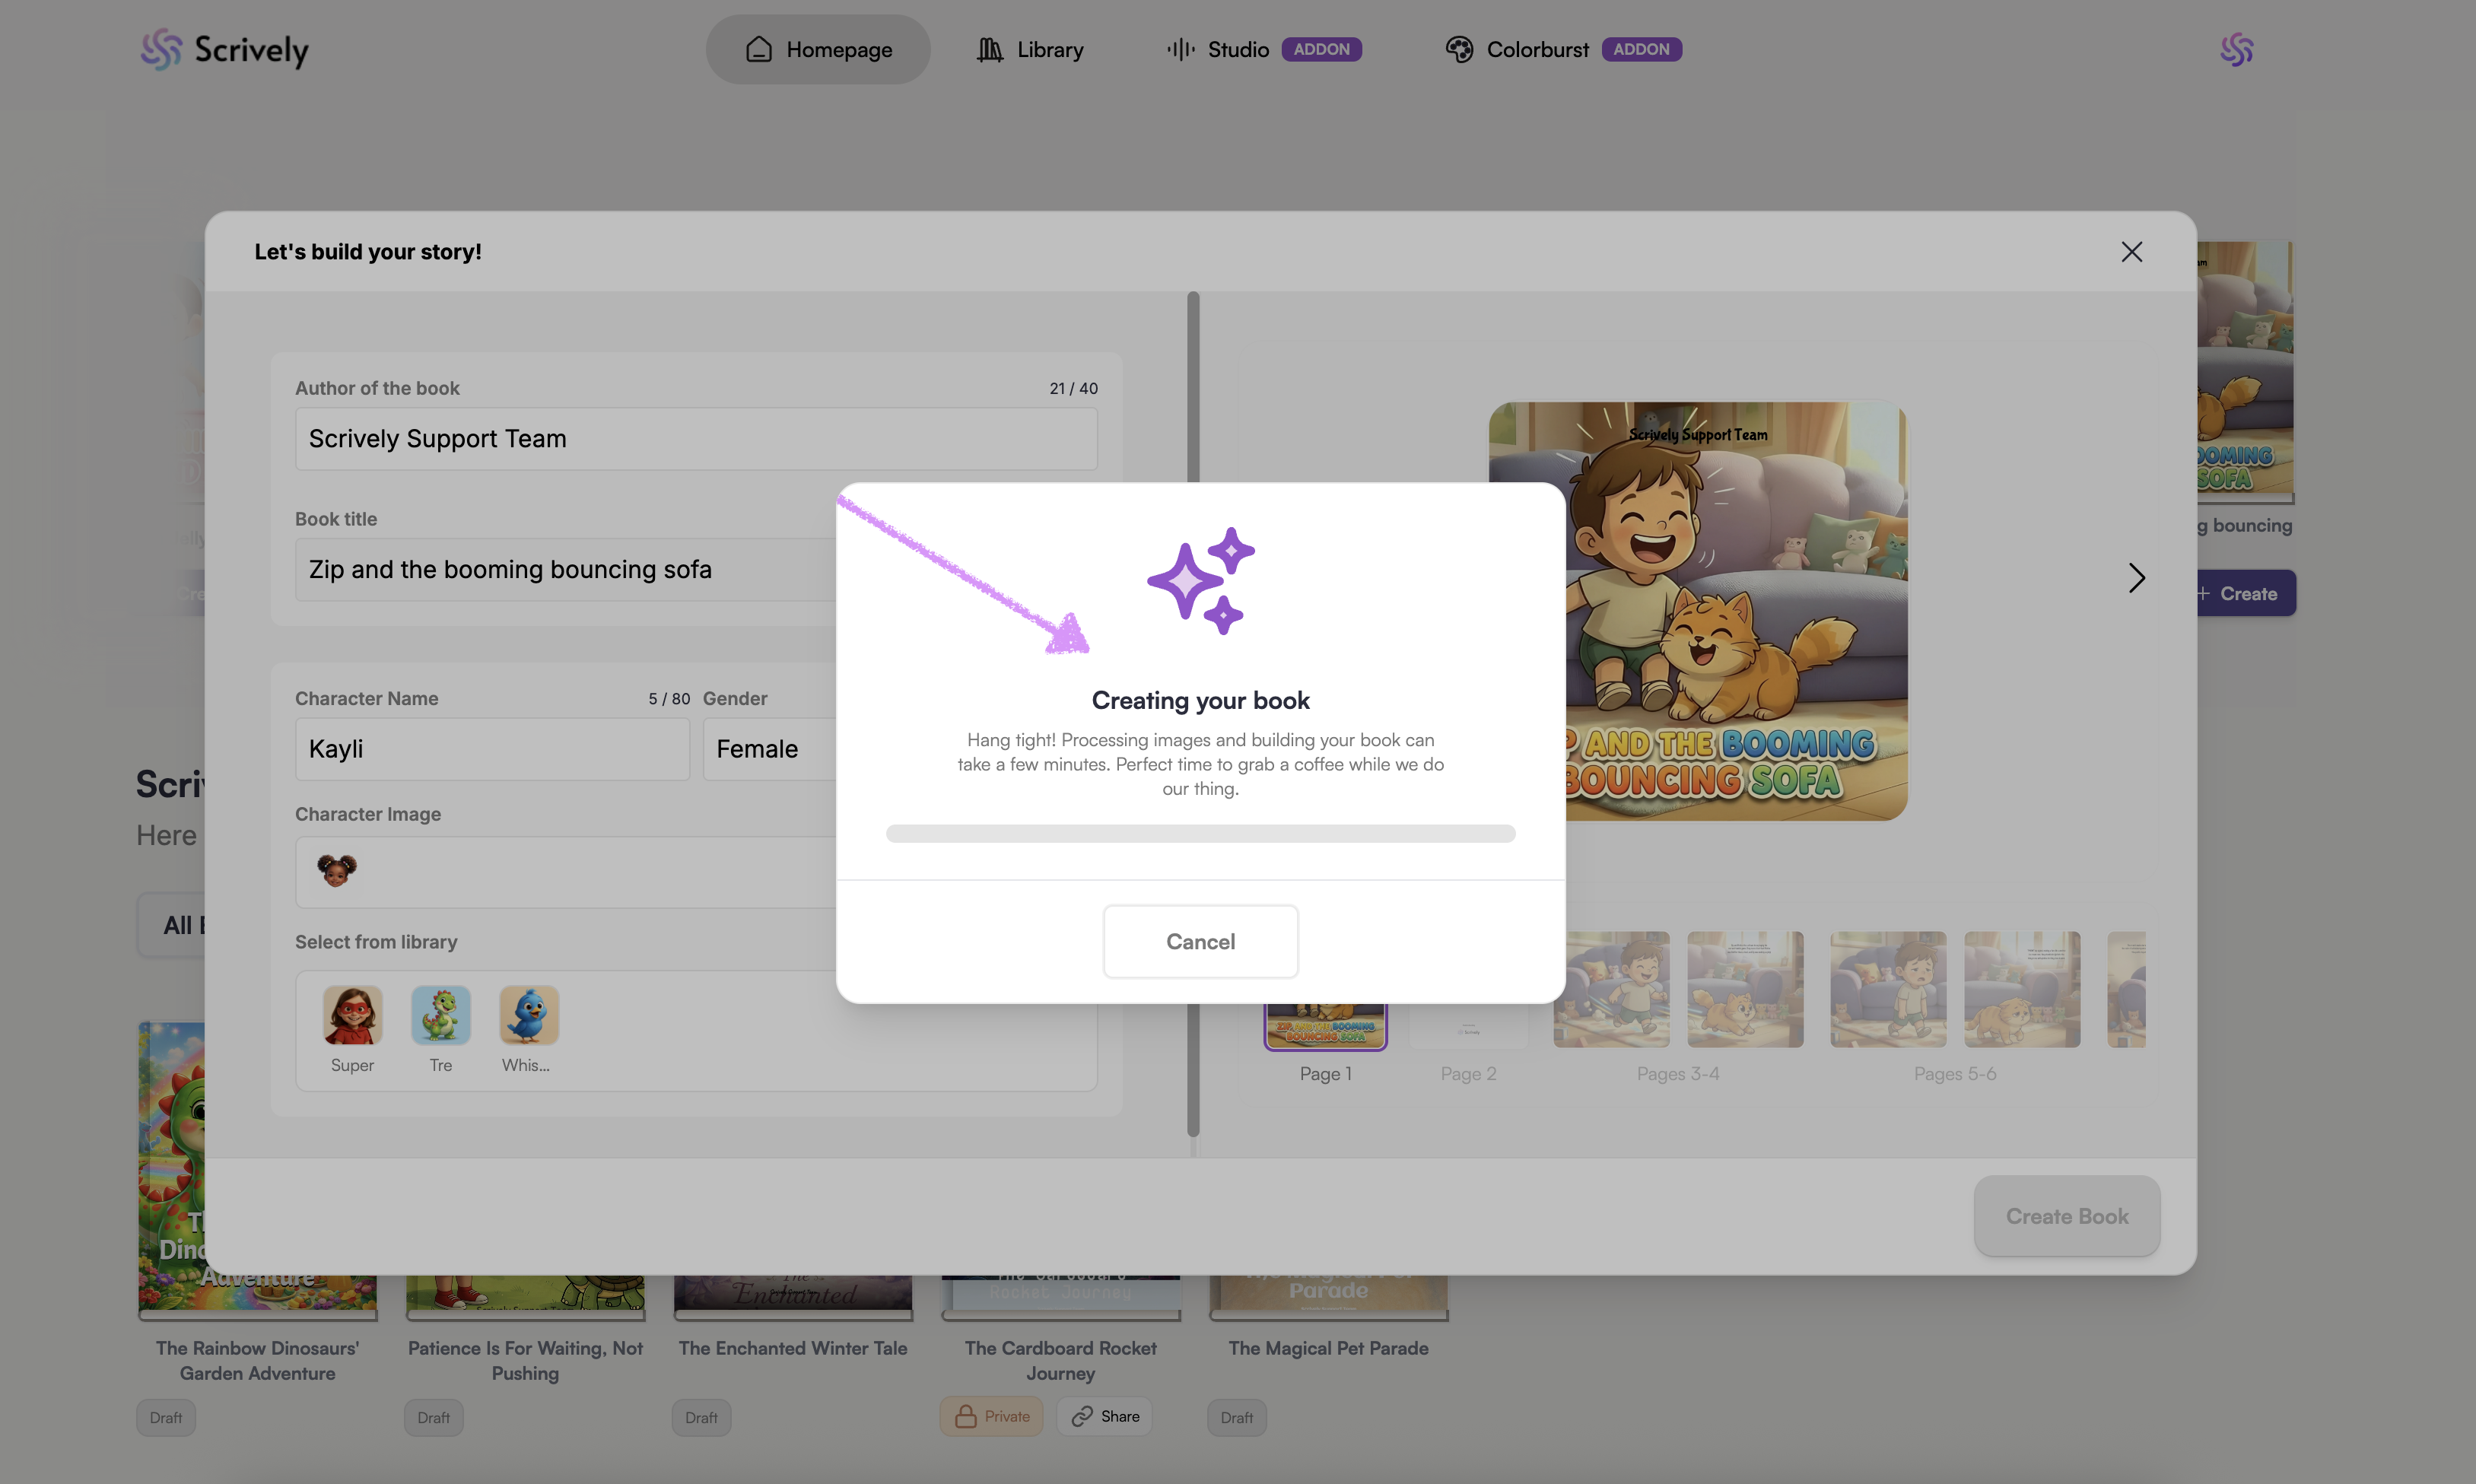Screen dimensions: 2476x1484
Task: Open the Gender dropdown showing Female
Action: (x=770, y=749)
